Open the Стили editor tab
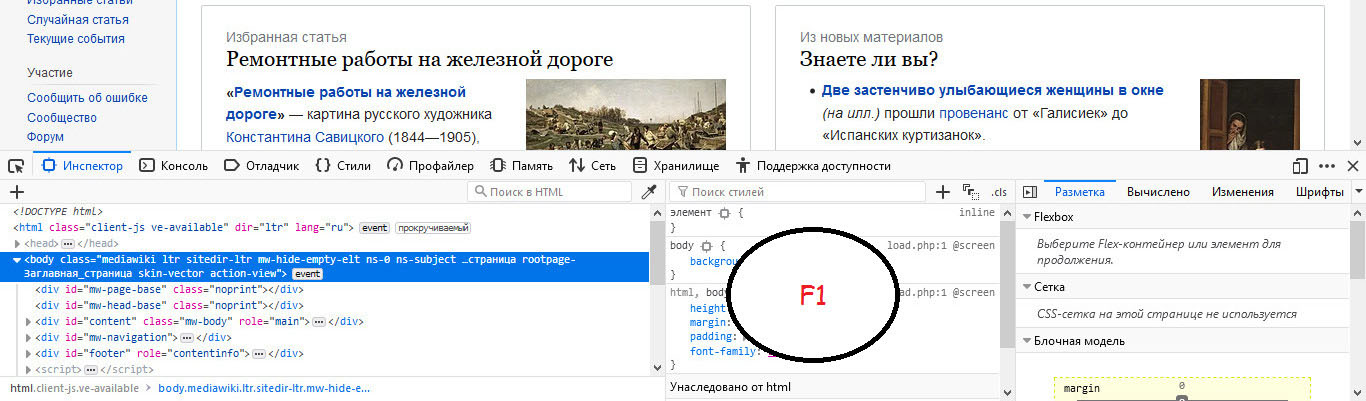This screenshot has height=401, width=1366. (x=343, y=166)
